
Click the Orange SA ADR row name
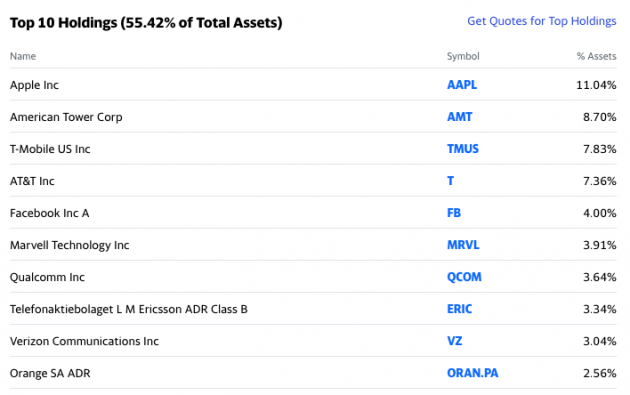[50, 373]
